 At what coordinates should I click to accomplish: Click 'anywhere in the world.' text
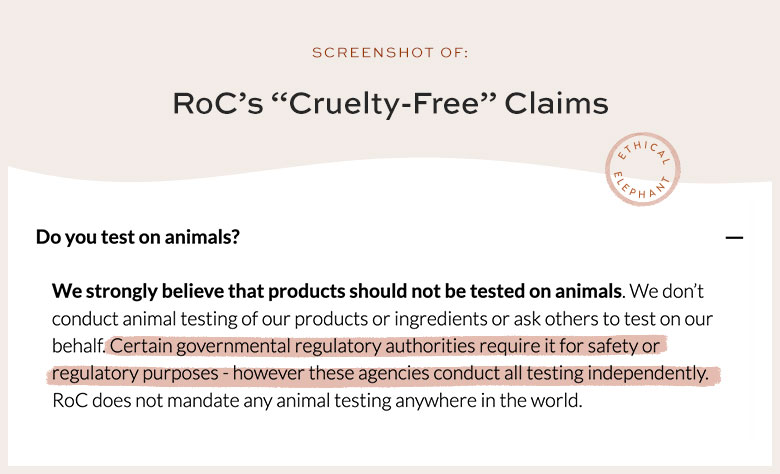(488, 400)
